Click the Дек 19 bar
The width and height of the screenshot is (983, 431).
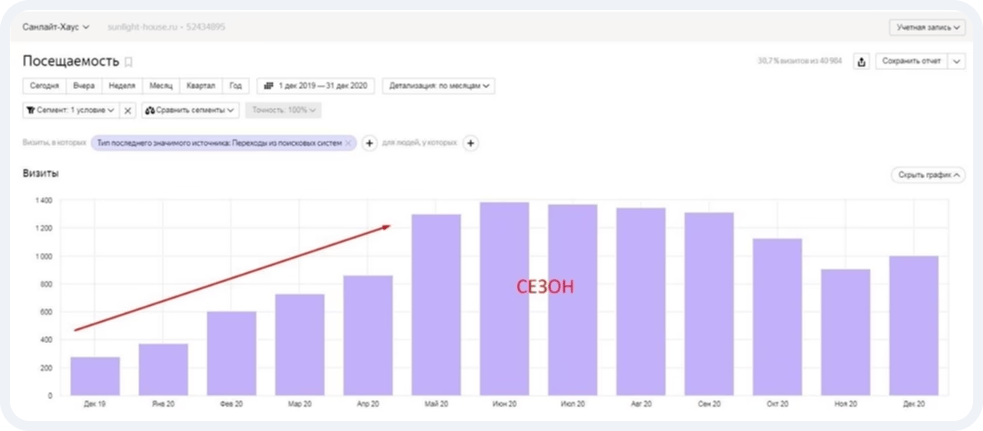click(x=95, y=376)
